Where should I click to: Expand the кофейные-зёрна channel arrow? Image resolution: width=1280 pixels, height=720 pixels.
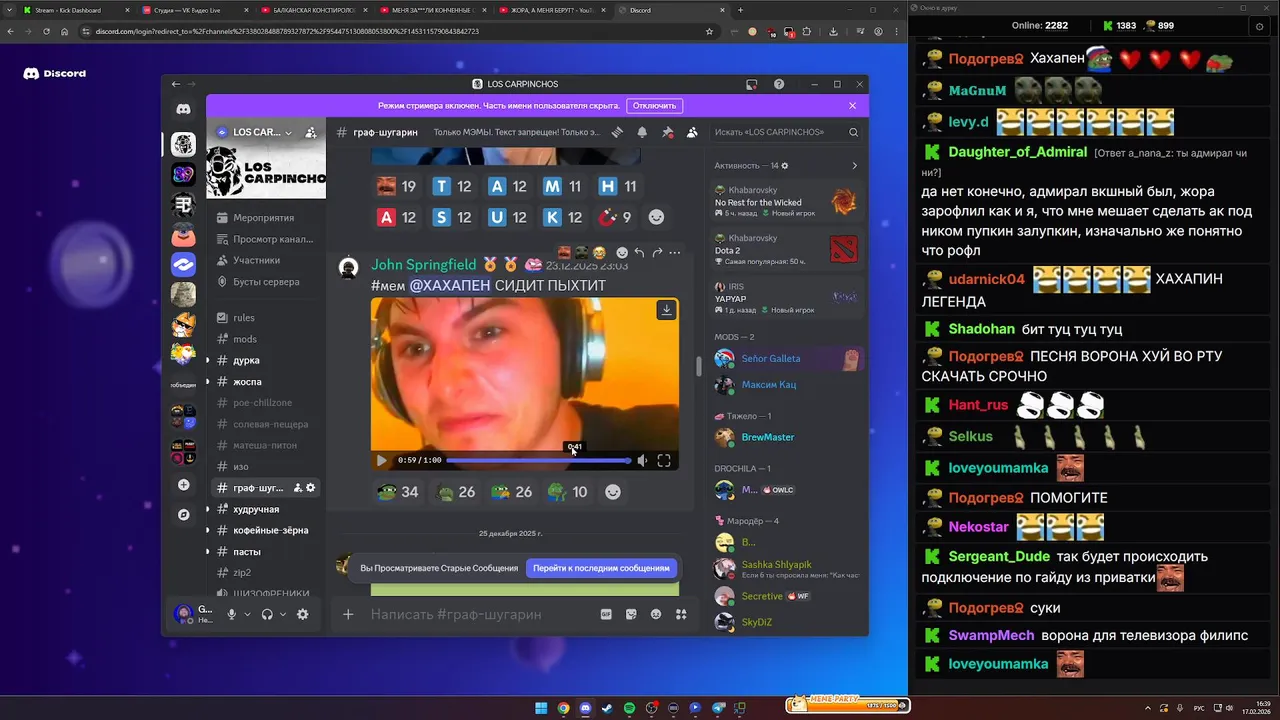click(x=208, y=530)
